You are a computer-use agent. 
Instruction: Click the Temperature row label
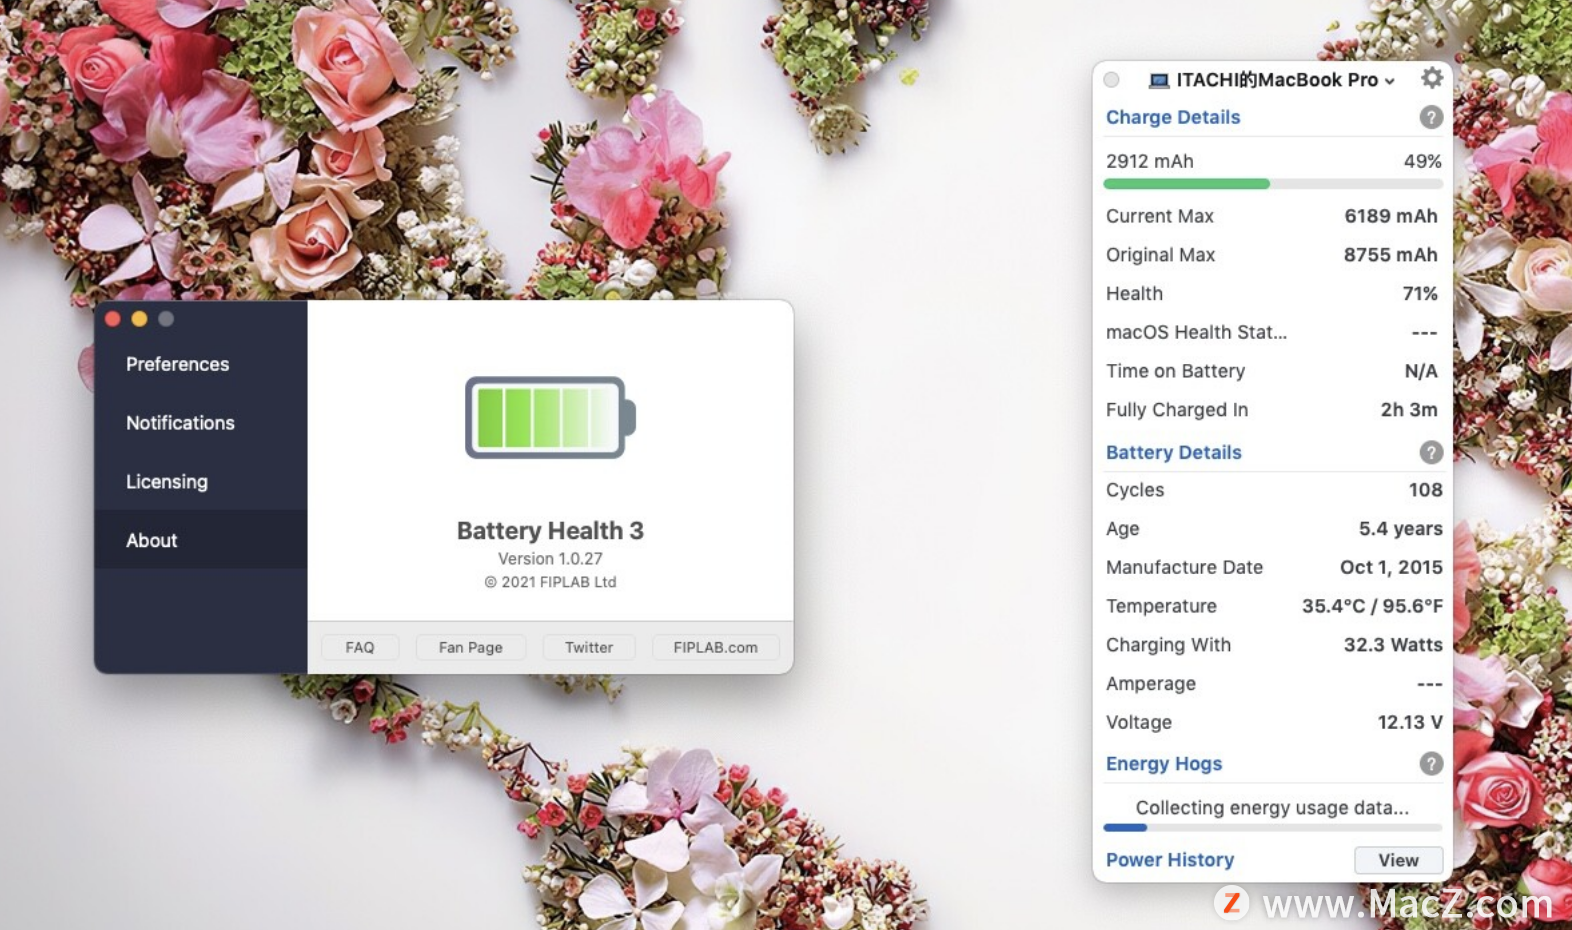[x=1161, y=606]
